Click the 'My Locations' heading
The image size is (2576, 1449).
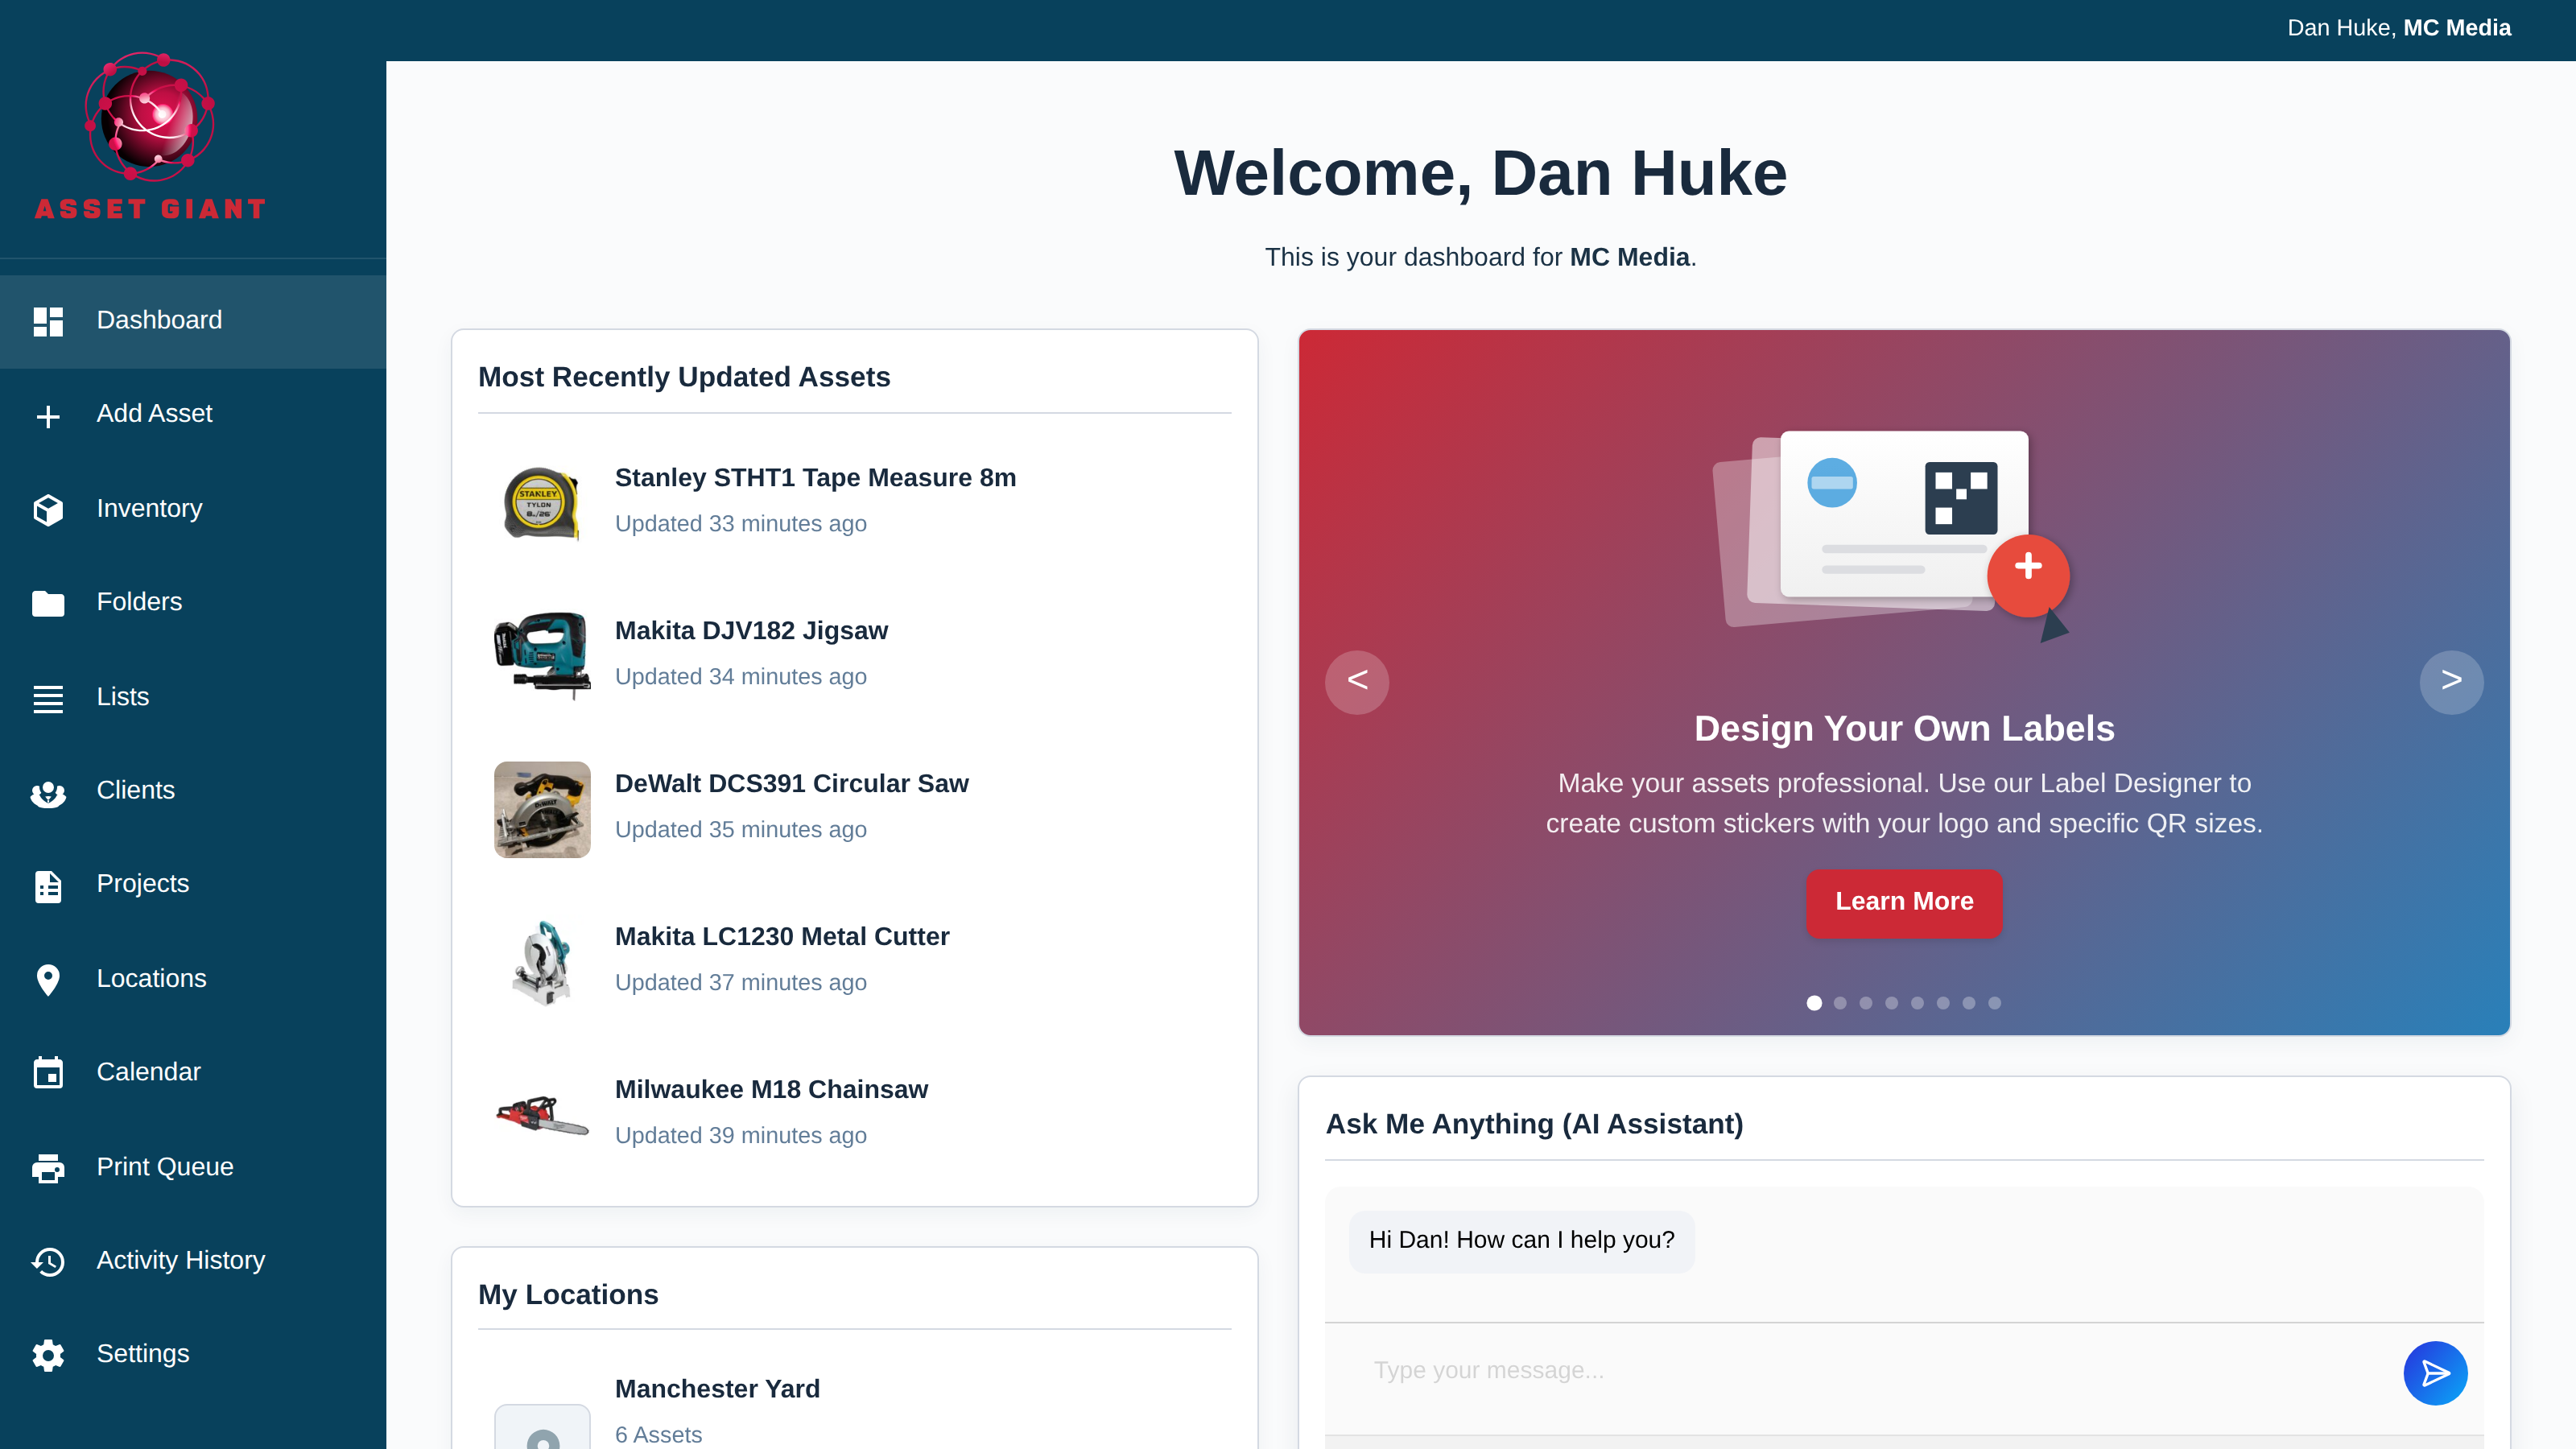tap(568, 1295)
